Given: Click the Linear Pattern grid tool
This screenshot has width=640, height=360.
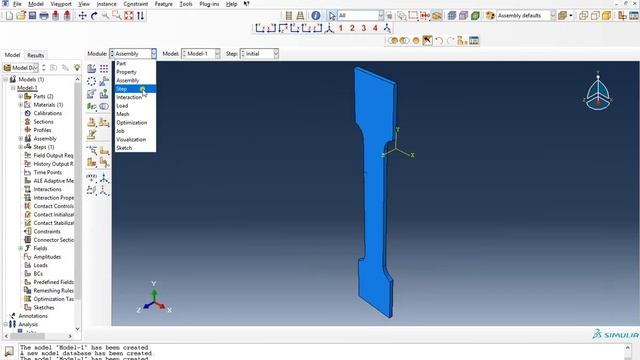Looking at the screenshot, I should pyautogui.click(x=104, y=69).
